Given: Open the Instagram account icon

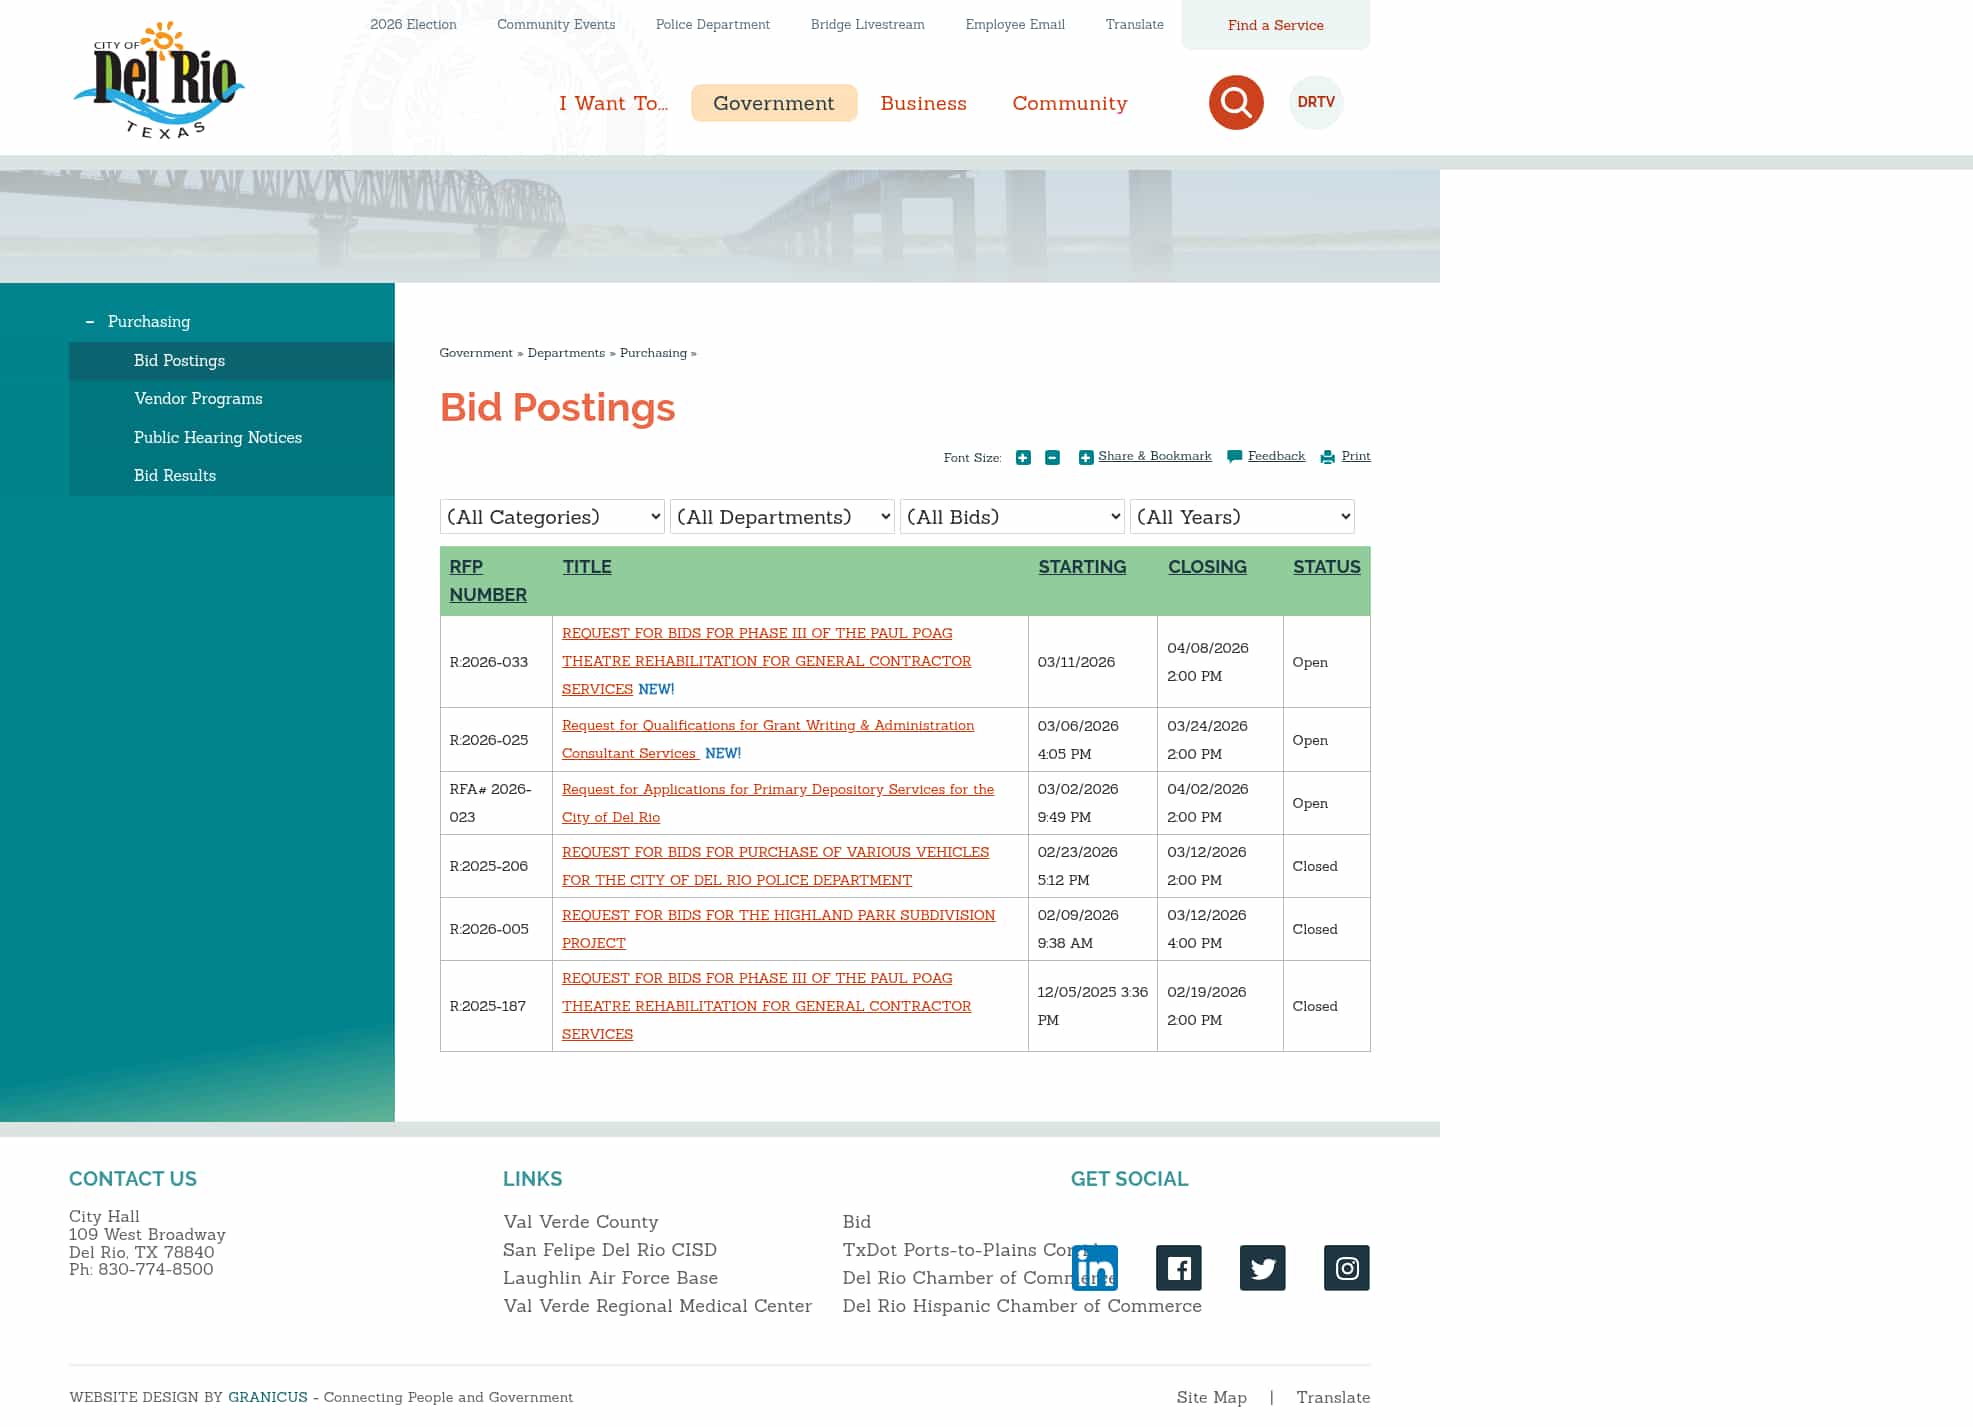Looking at the screenshot, I should 1346,1267.
